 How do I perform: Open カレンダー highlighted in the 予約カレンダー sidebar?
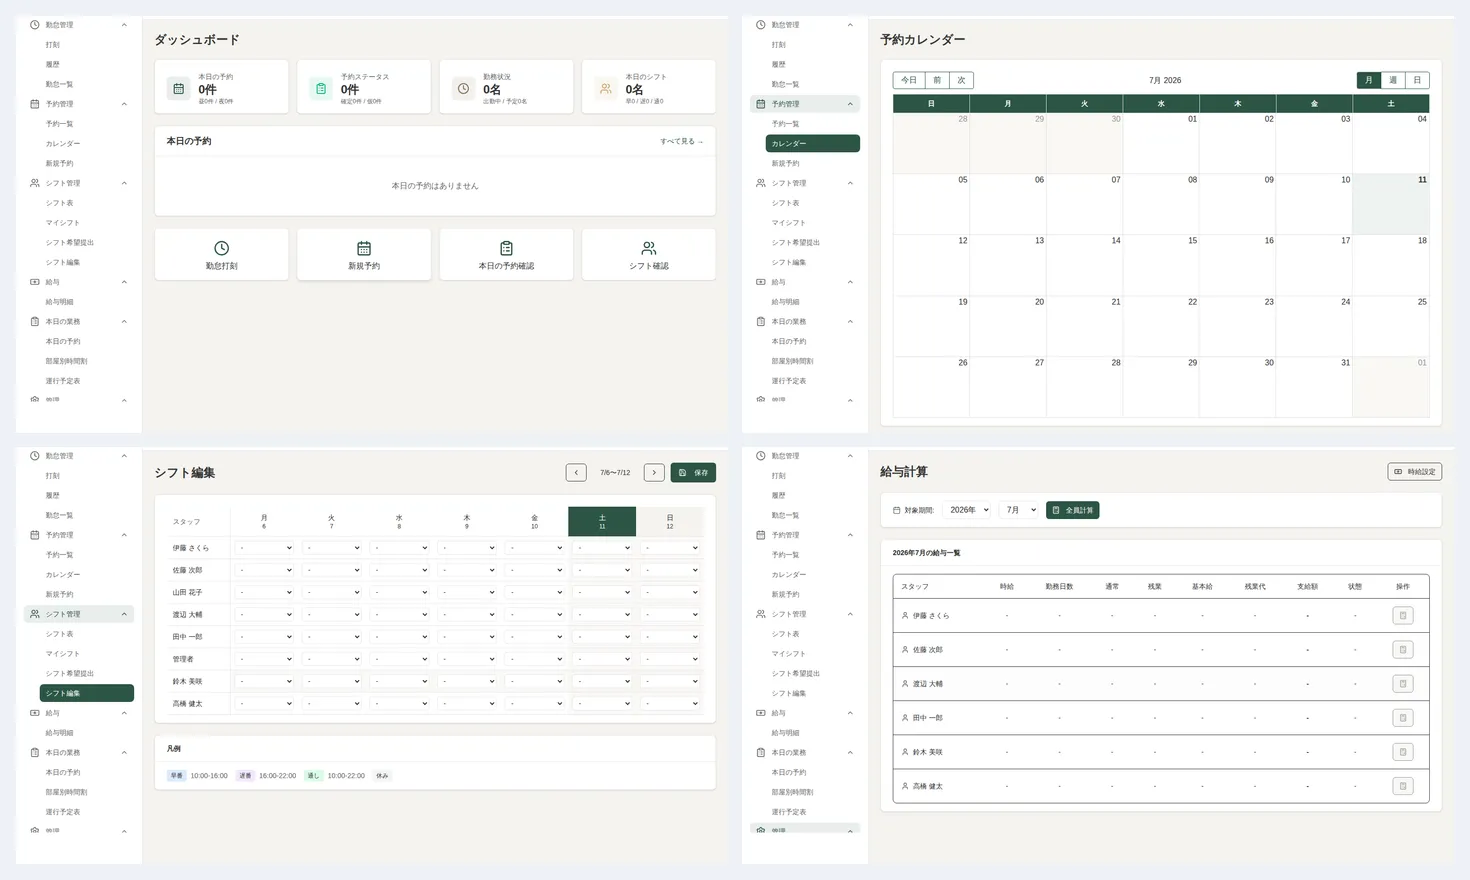pos(813,144)
